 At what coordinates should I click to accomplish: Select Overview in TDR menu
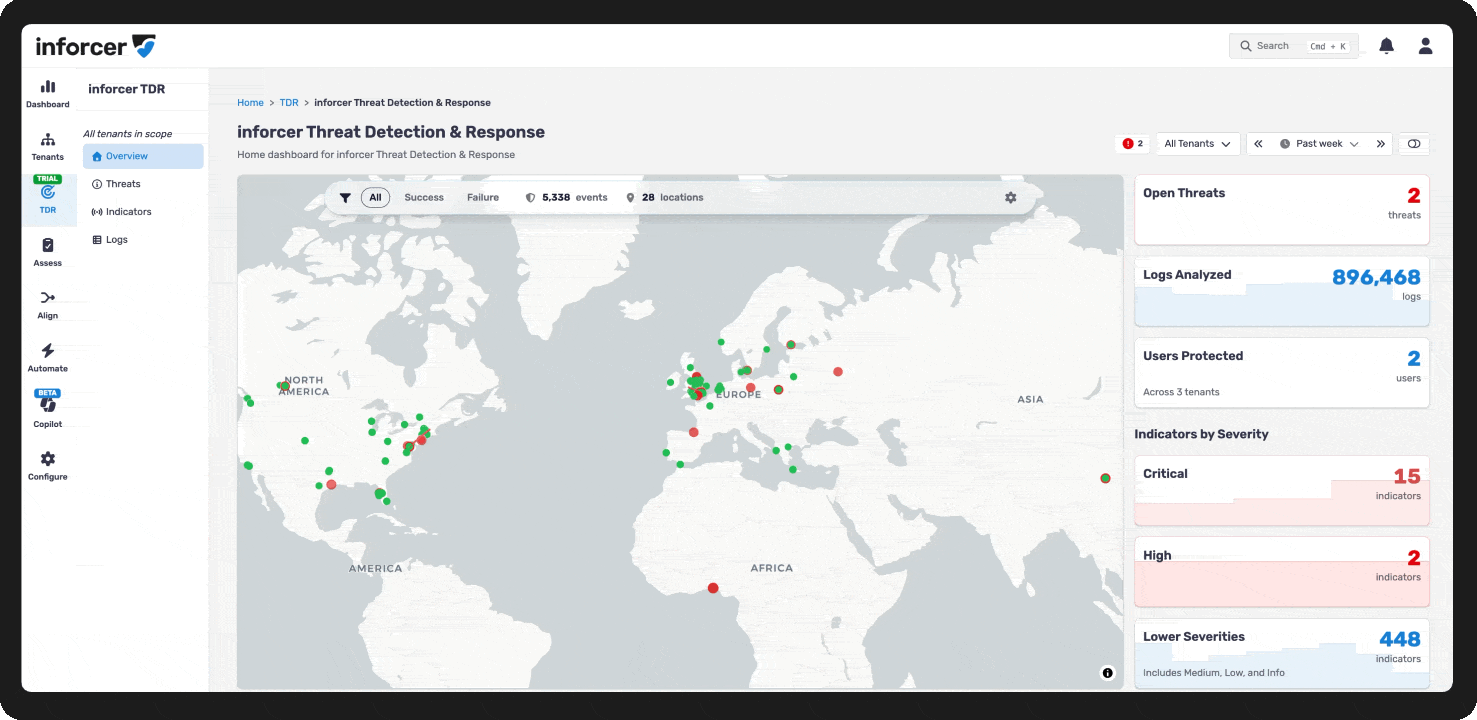[x=143, y=156]
